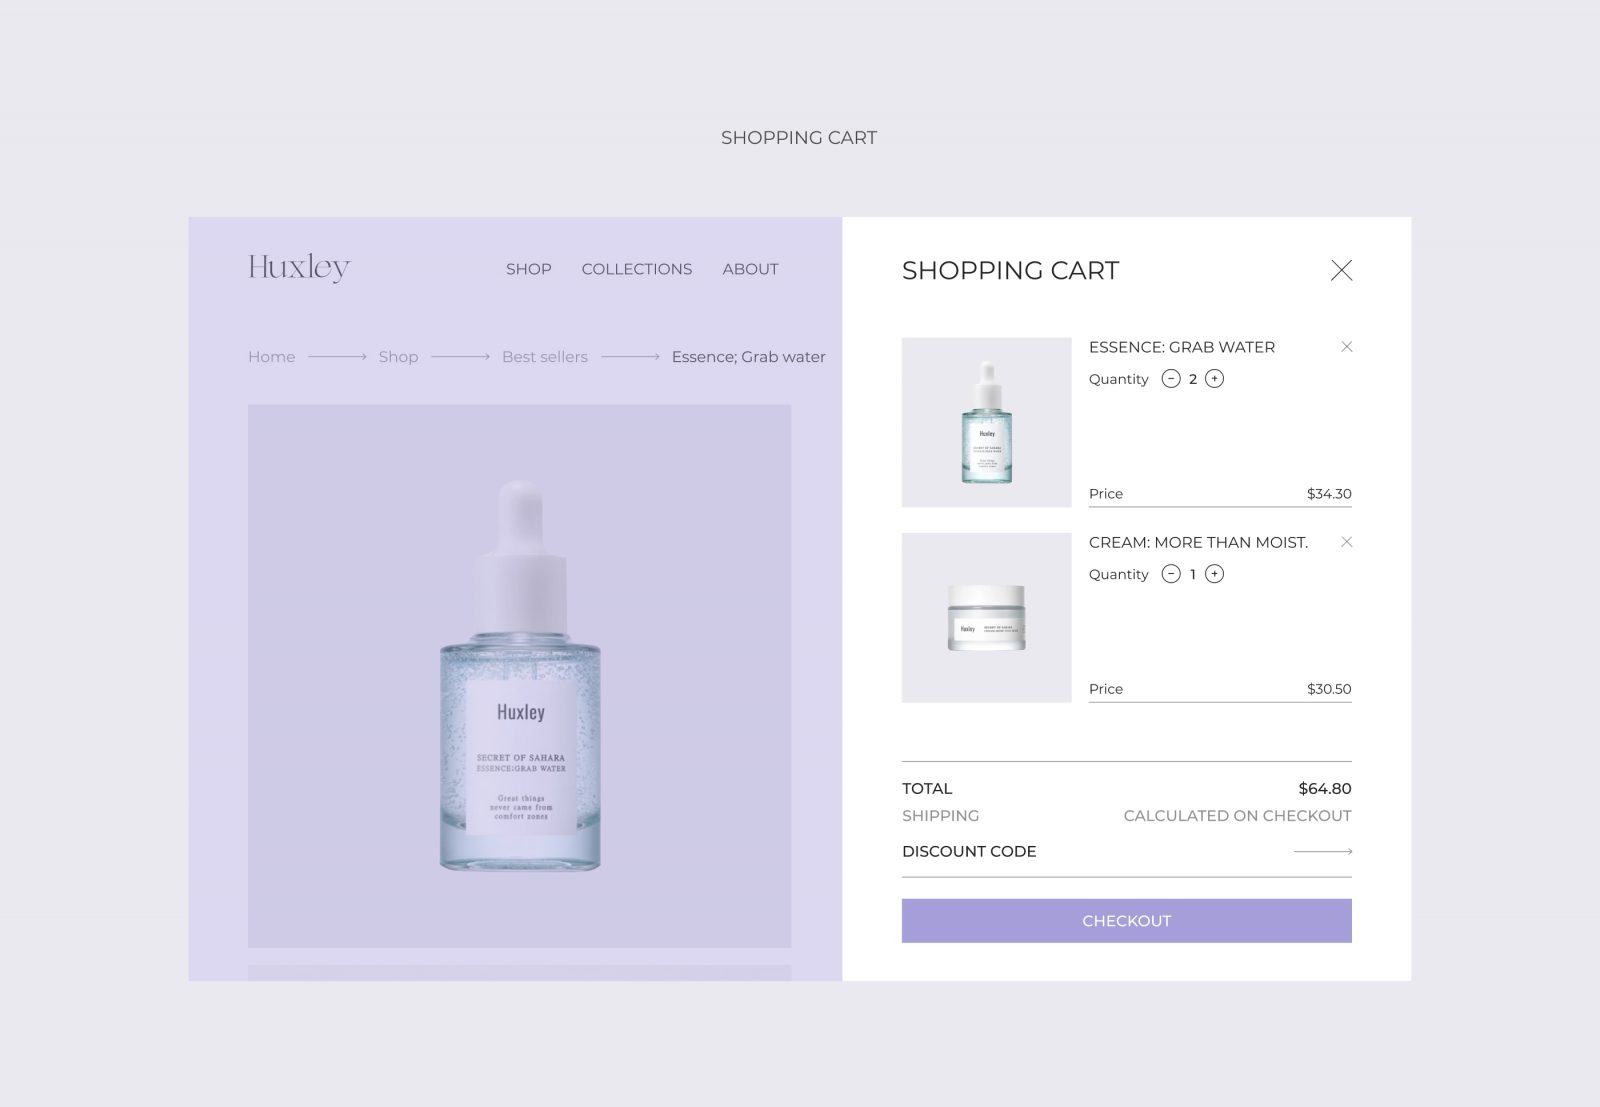
Task: Click the Checkout button
Action: [1127, 921]
